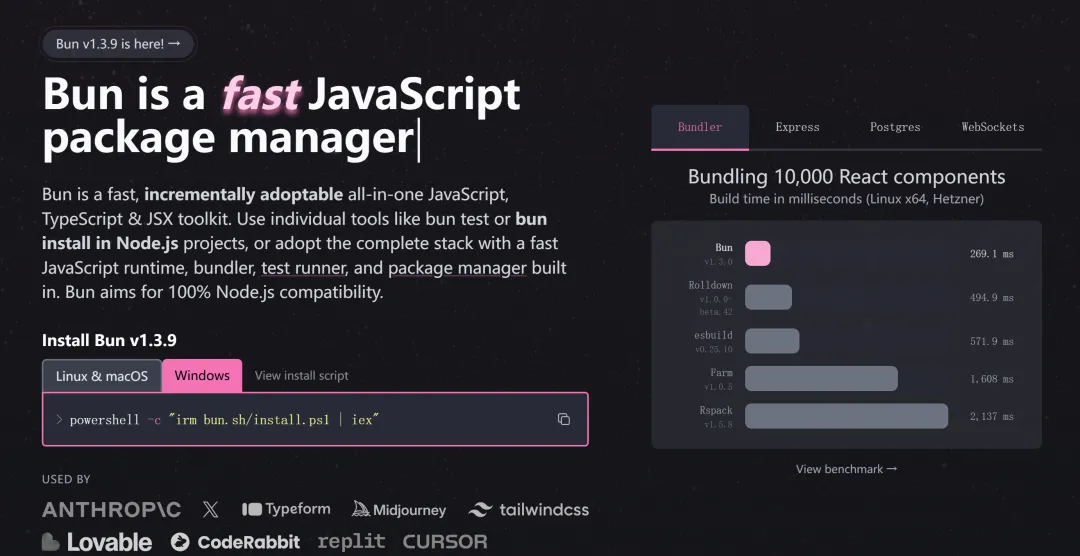Select the Bundler benchmark tab
1080x556 pixels.
(700, 127)
